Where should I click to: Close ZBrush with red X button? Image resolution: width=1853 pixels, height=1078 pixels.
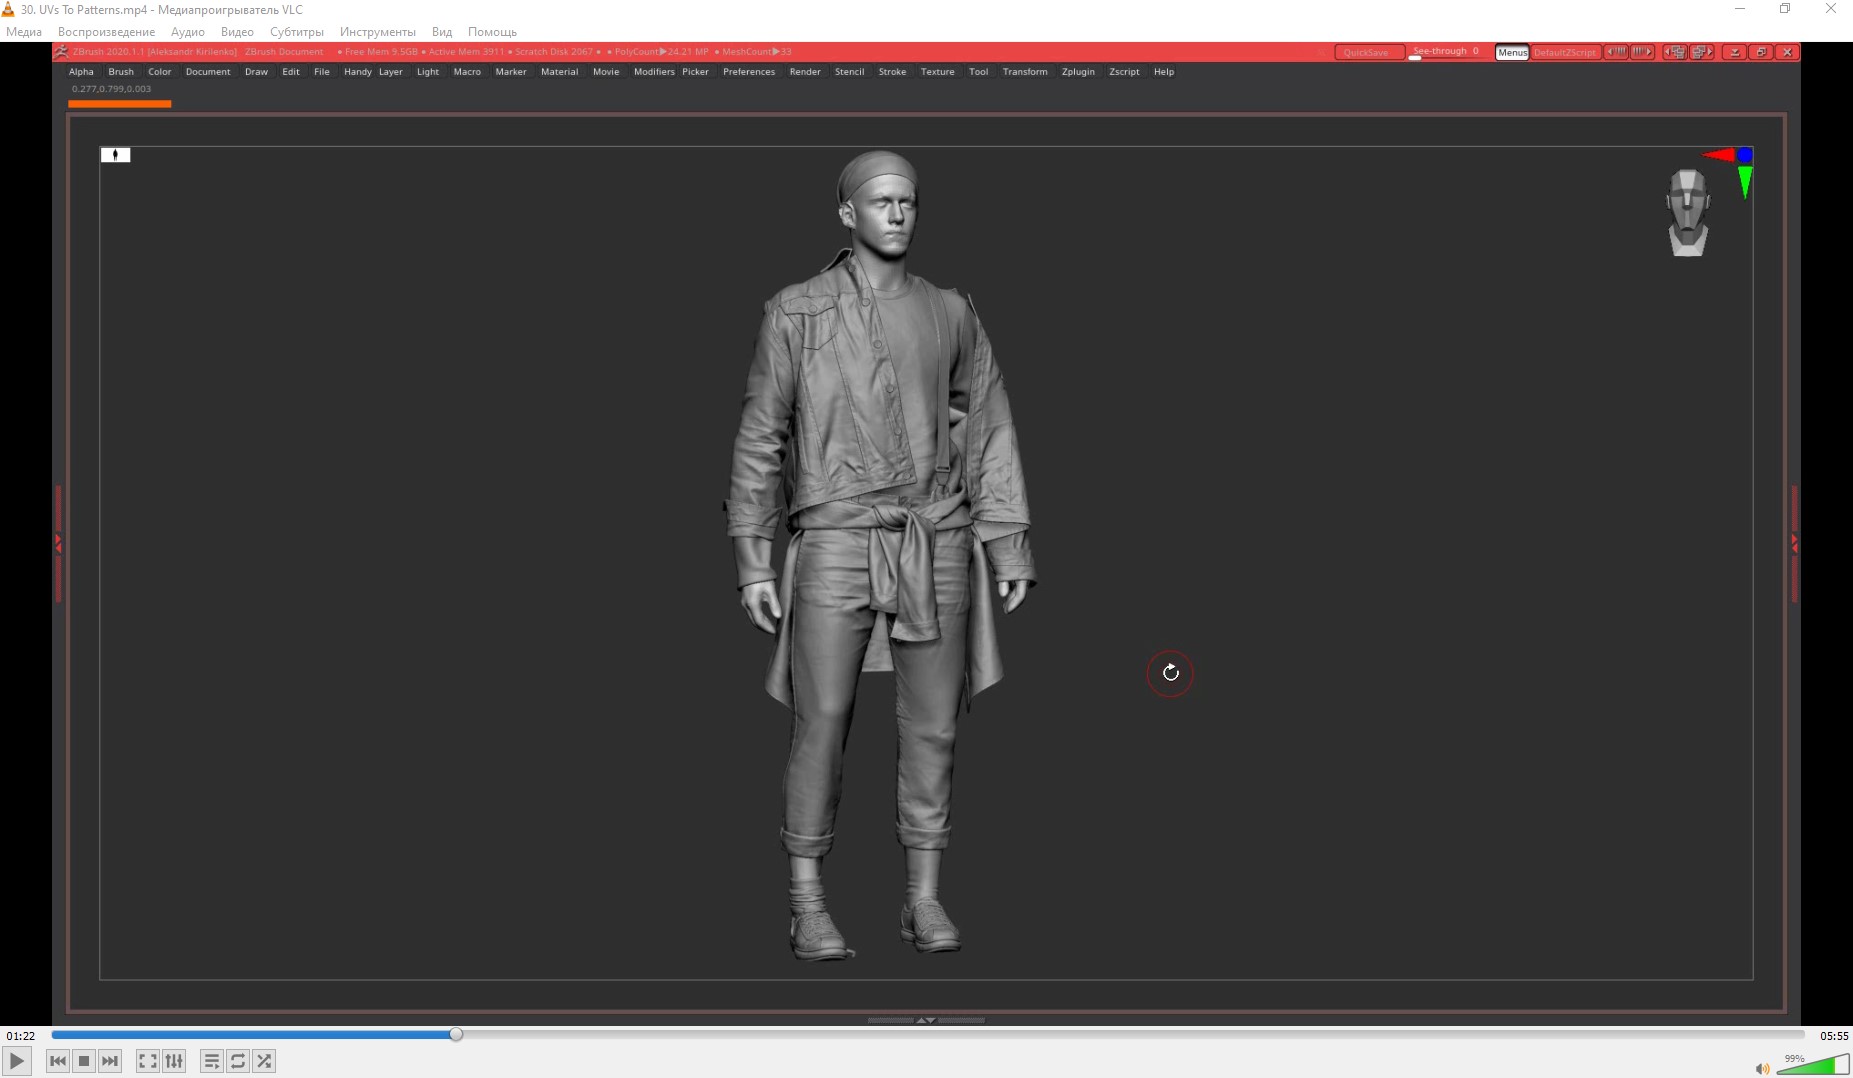point(1787,52)
